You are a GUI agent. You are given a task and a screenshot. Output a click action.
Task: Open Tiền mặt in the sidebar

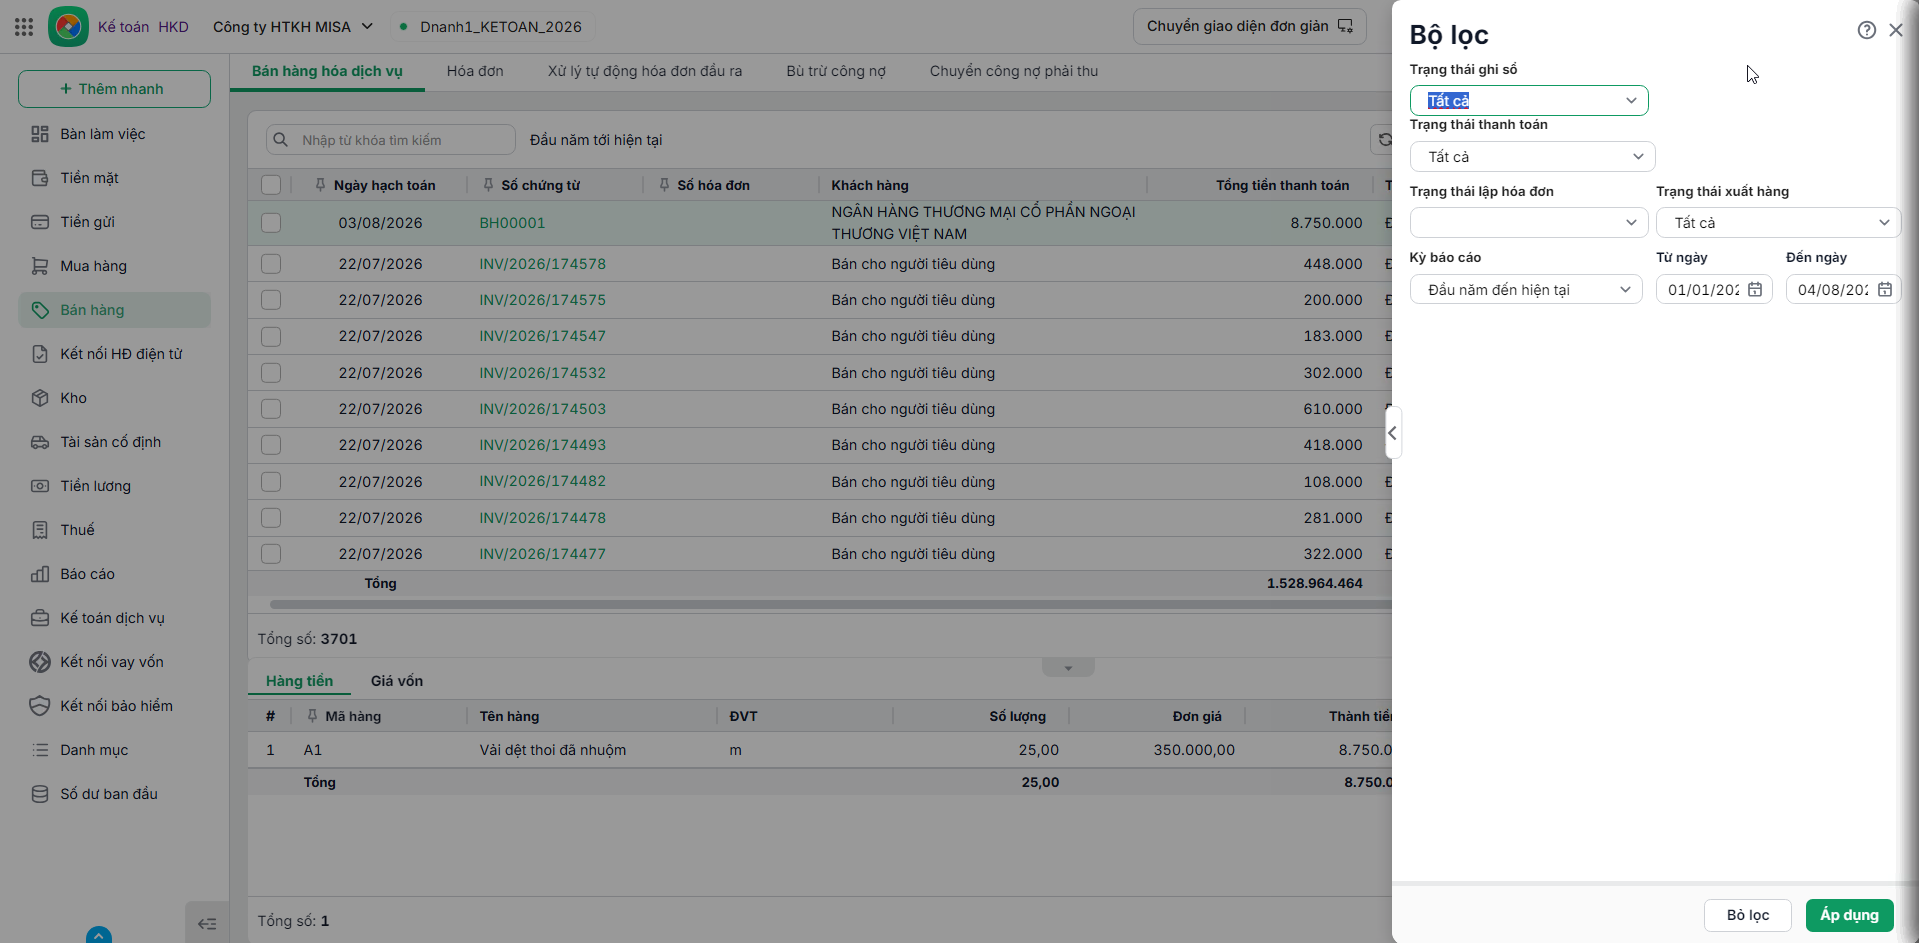pos(114,178)
